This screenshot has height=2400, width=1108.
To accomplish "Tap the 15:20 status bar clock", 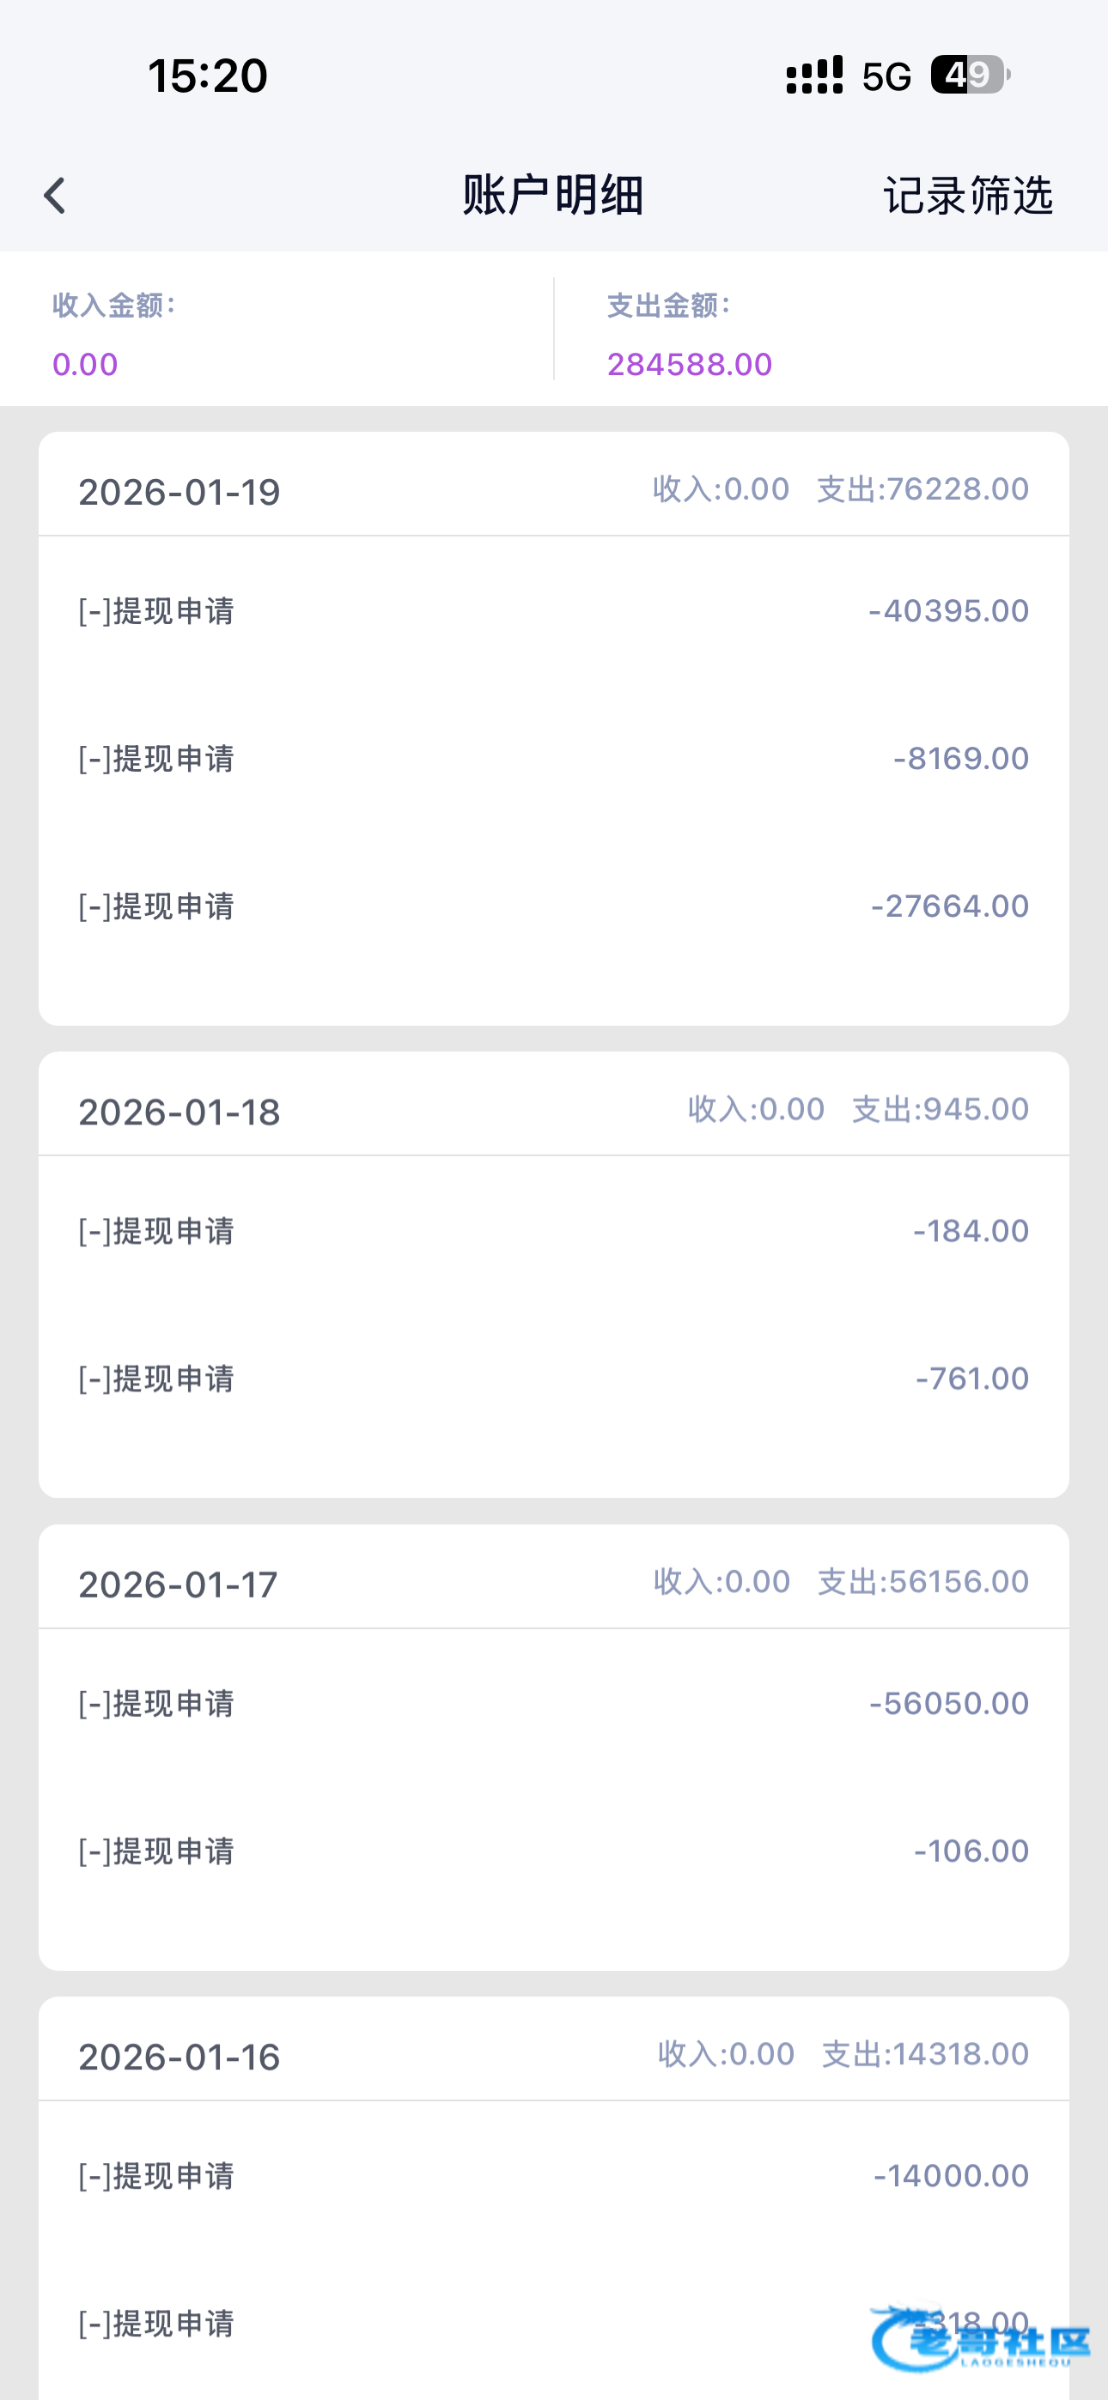I will [208, 76].
